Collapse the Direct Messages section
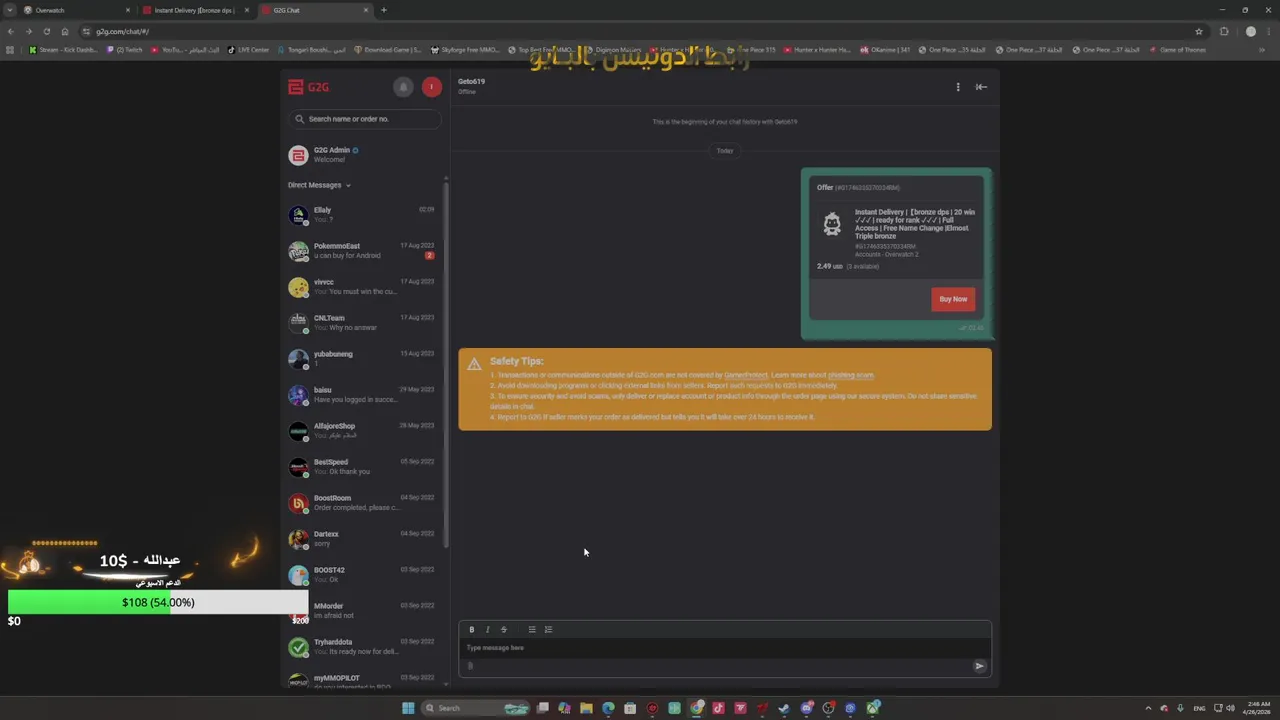The image size is (1280, 720). click(x=319, y=185)
